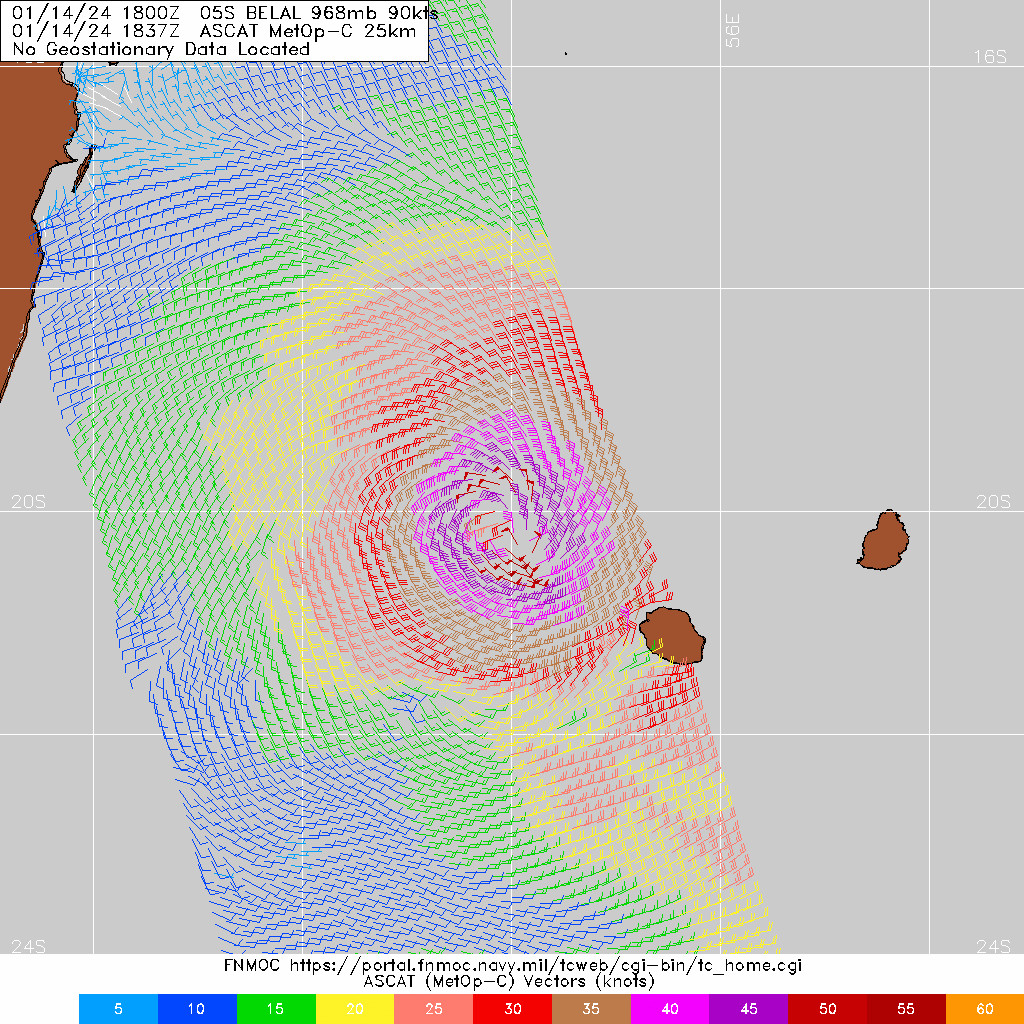Select the 45 knots purple swatch
1024x1024 pixels.
pos(749,1008)
